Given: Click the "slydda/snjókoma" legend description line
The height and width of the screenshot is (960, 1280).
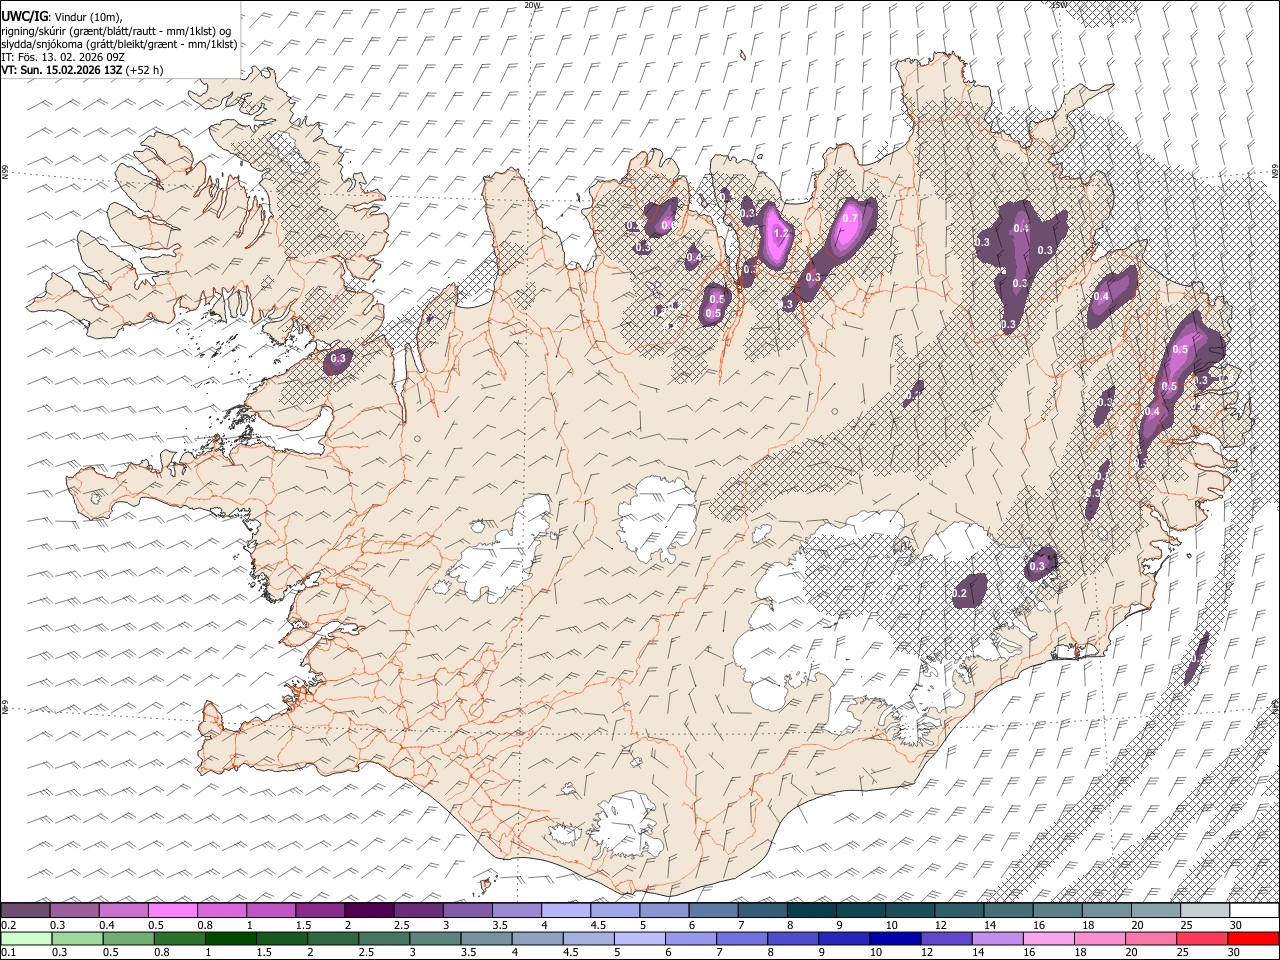Looking at the screenshot, I should [x=119, y=44].
